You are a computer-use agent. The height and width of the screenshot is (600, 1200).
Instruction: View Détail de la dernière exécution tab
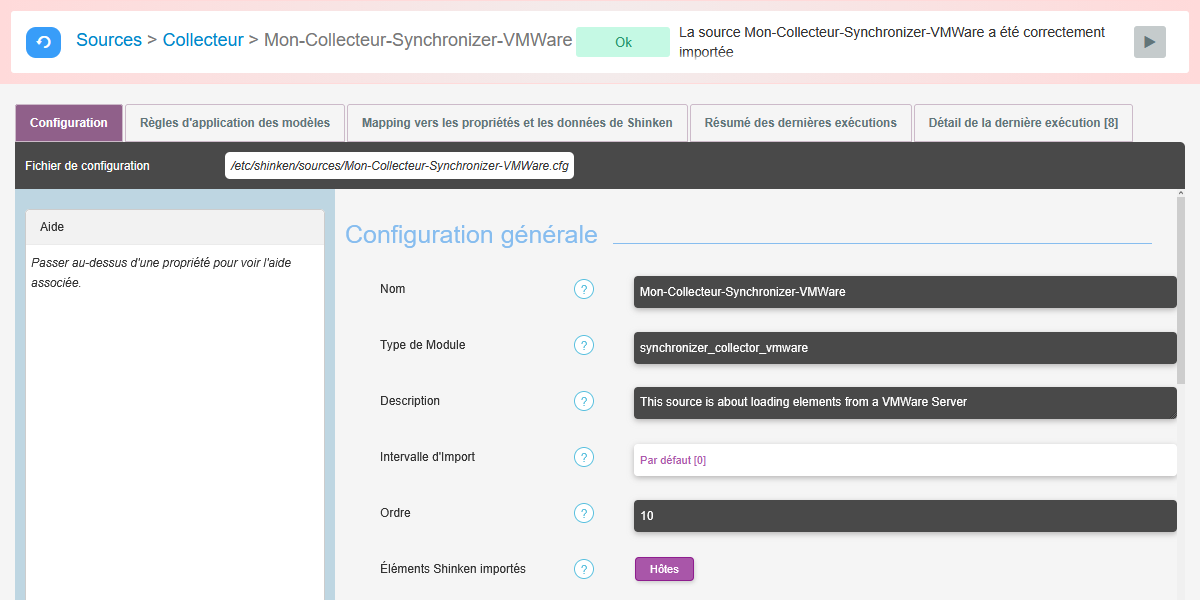[1023, 123]
